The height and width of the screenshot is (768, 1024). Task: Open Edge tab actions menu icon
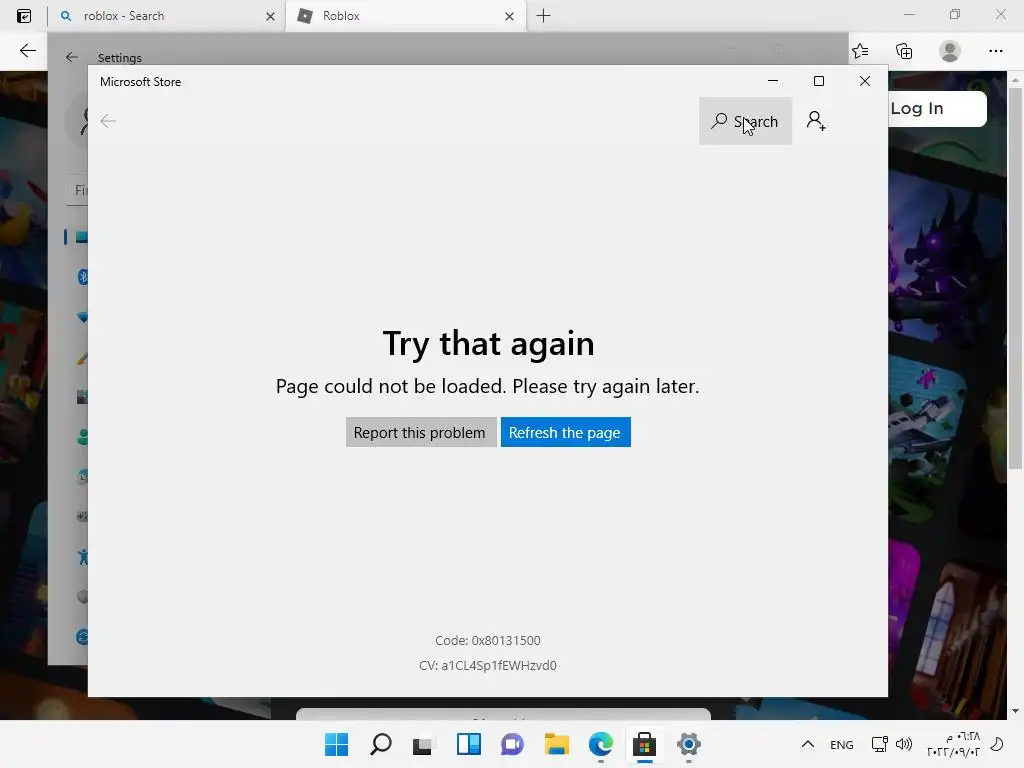(x=24, y=16)
